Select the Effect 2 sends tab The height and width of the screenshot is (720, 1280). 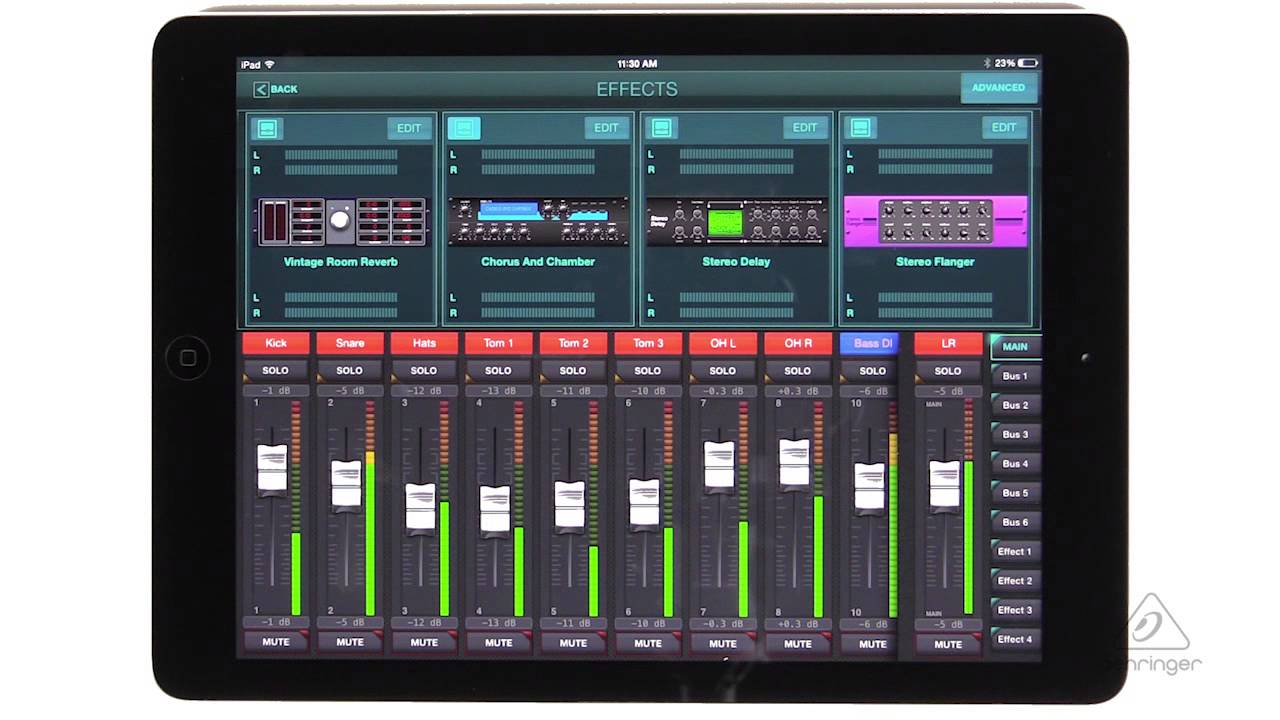(x=1015, y=580)
